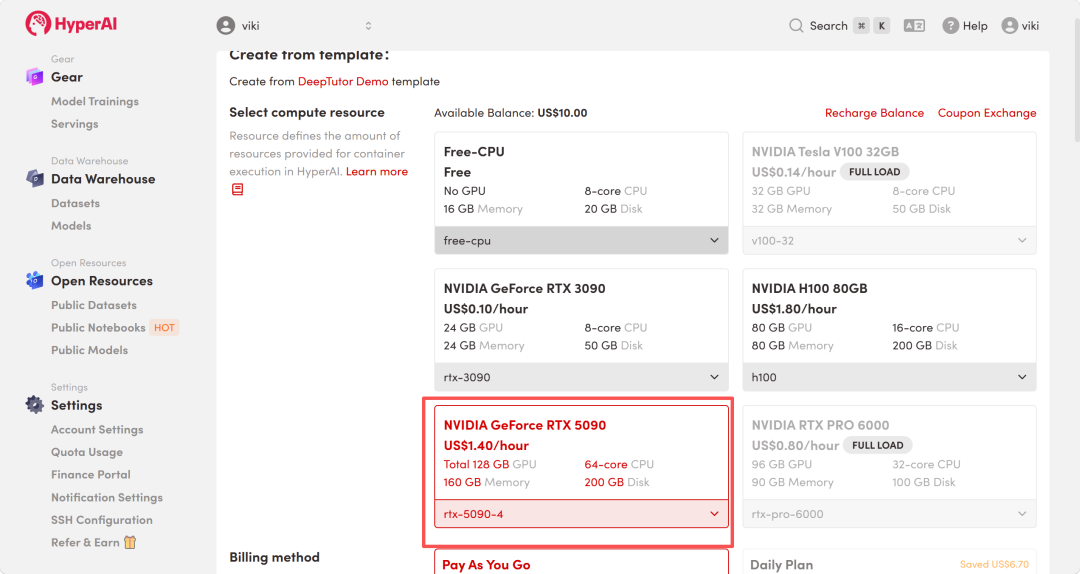Click the language switch icon
Image resolution: width=1080 pixels, height=574 pixels.
point(914,25)
